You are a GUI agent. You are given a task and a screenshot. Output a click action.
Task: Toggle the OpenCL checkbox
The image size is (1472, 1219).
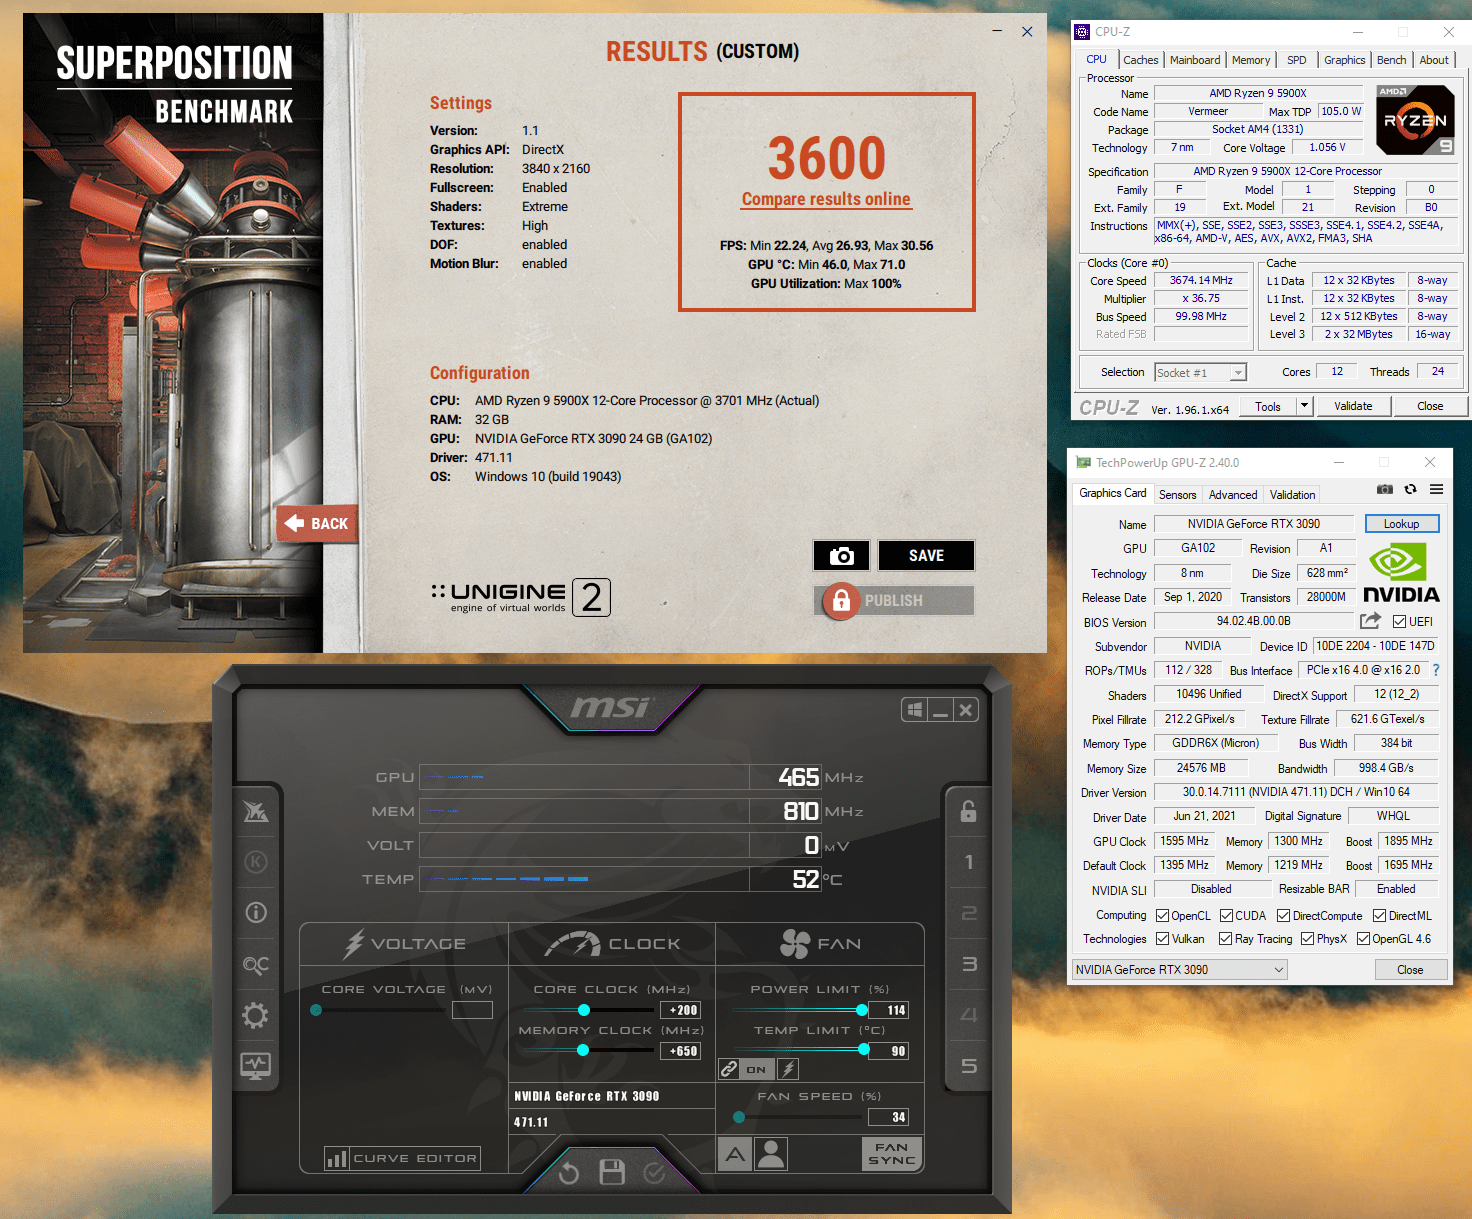click(x=1162, y=916)
